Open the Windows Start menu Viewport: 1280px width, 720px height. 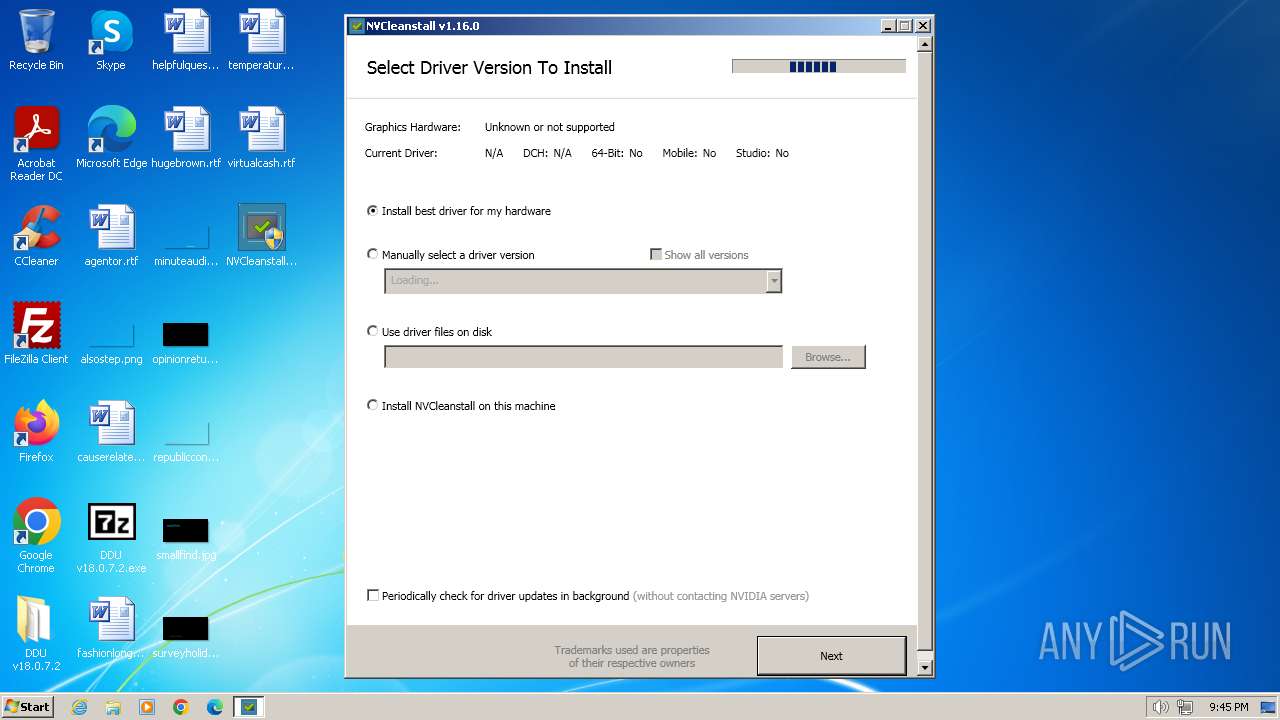[x=28, y=707]
